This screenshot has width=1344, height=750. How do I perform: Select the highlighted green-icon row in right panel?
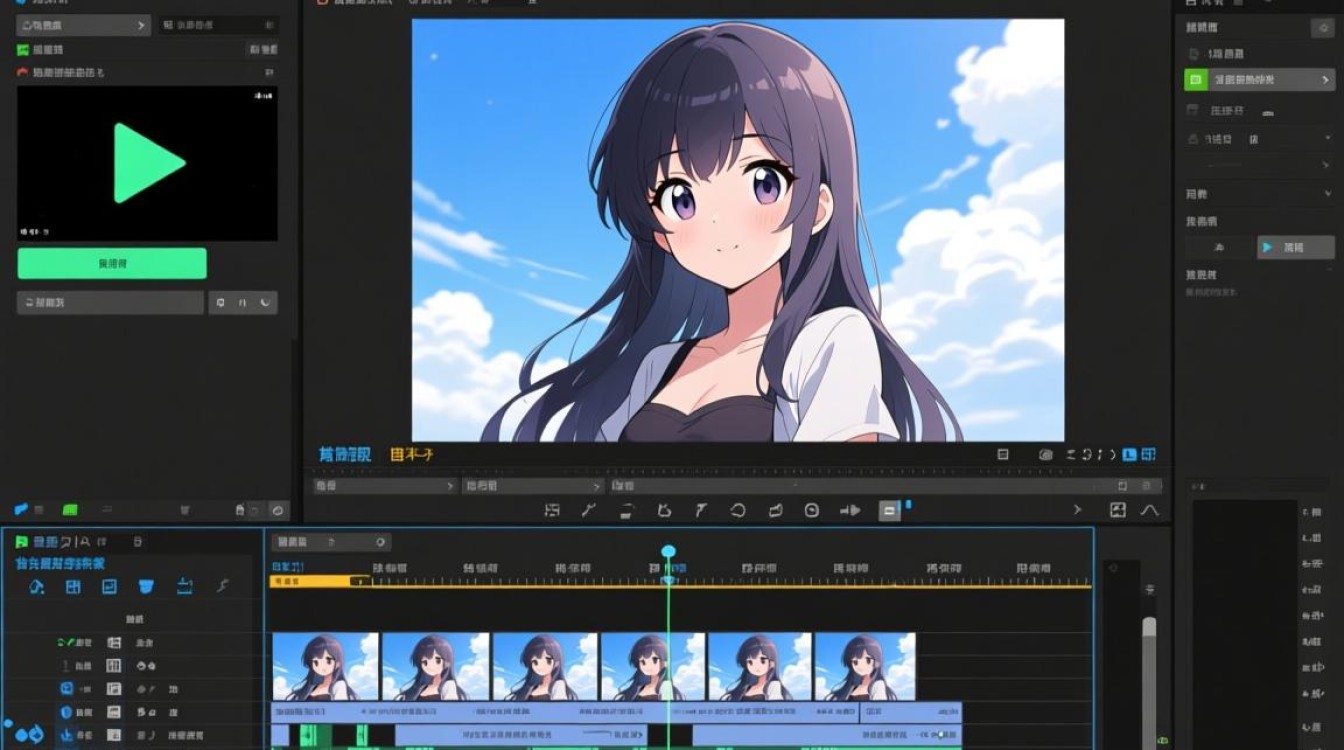point(1259,79)
